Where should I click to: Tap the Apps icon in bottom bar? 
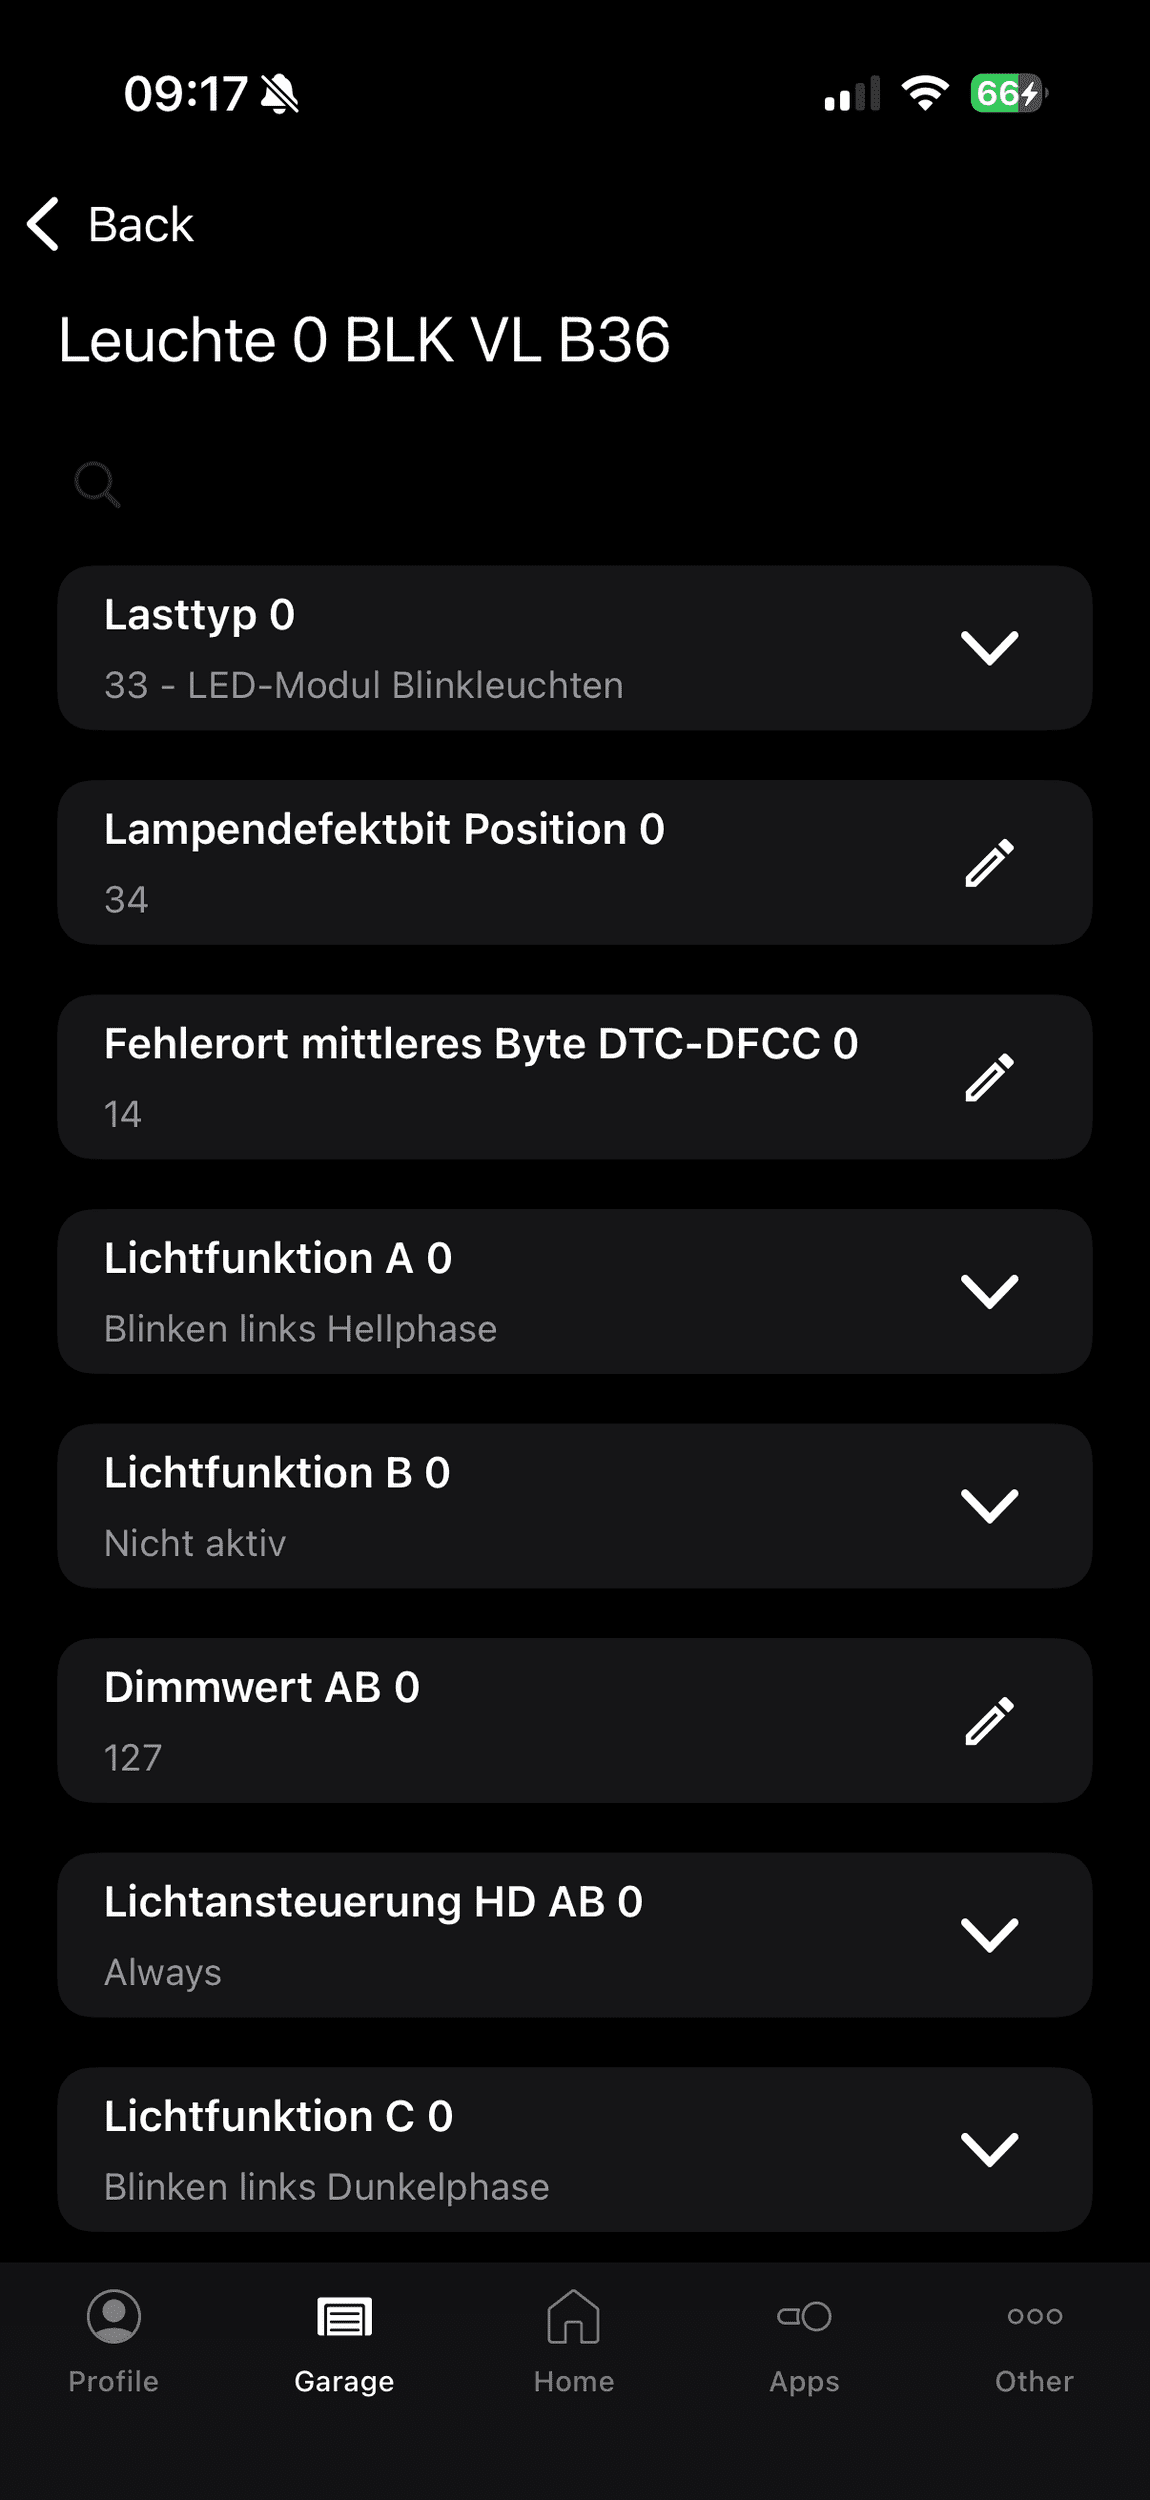coord(804,2316)
